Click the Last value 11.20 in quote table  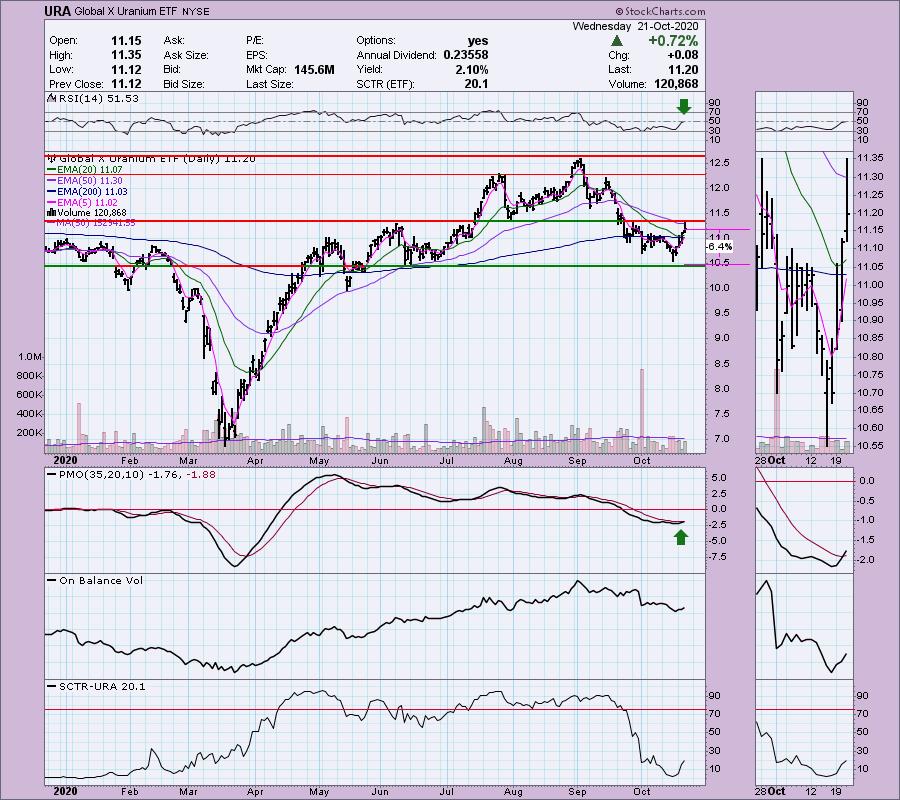[x=683, y=69]
